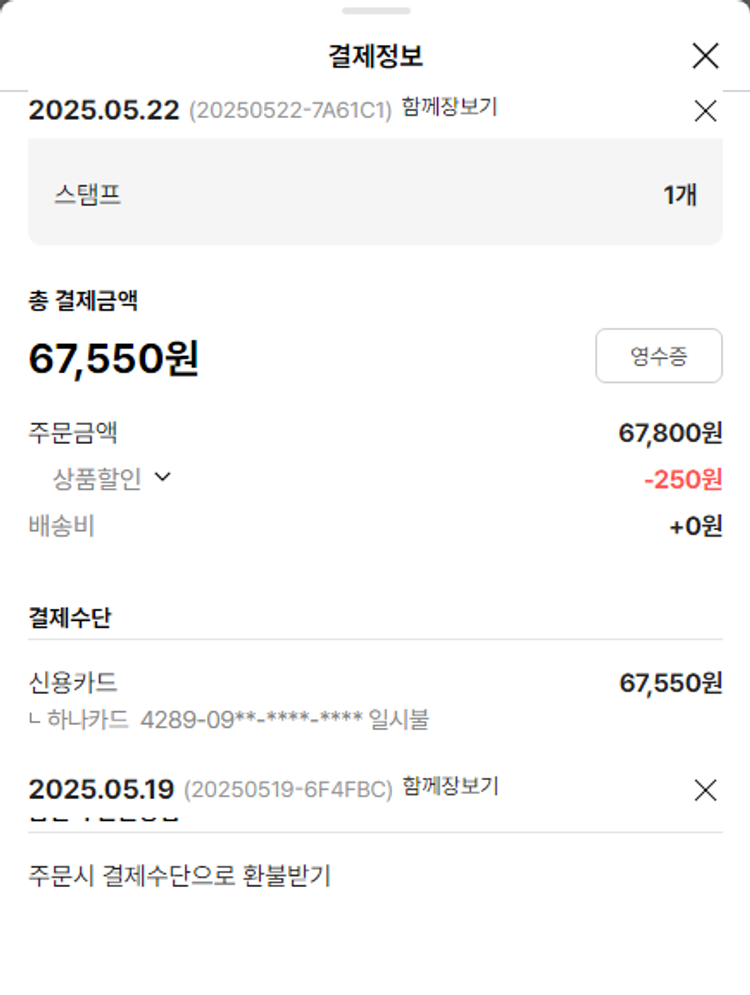This screenshot has height=995, width=750.
Task: Click the 2025.05.19 order date
Action: (101, 789)
